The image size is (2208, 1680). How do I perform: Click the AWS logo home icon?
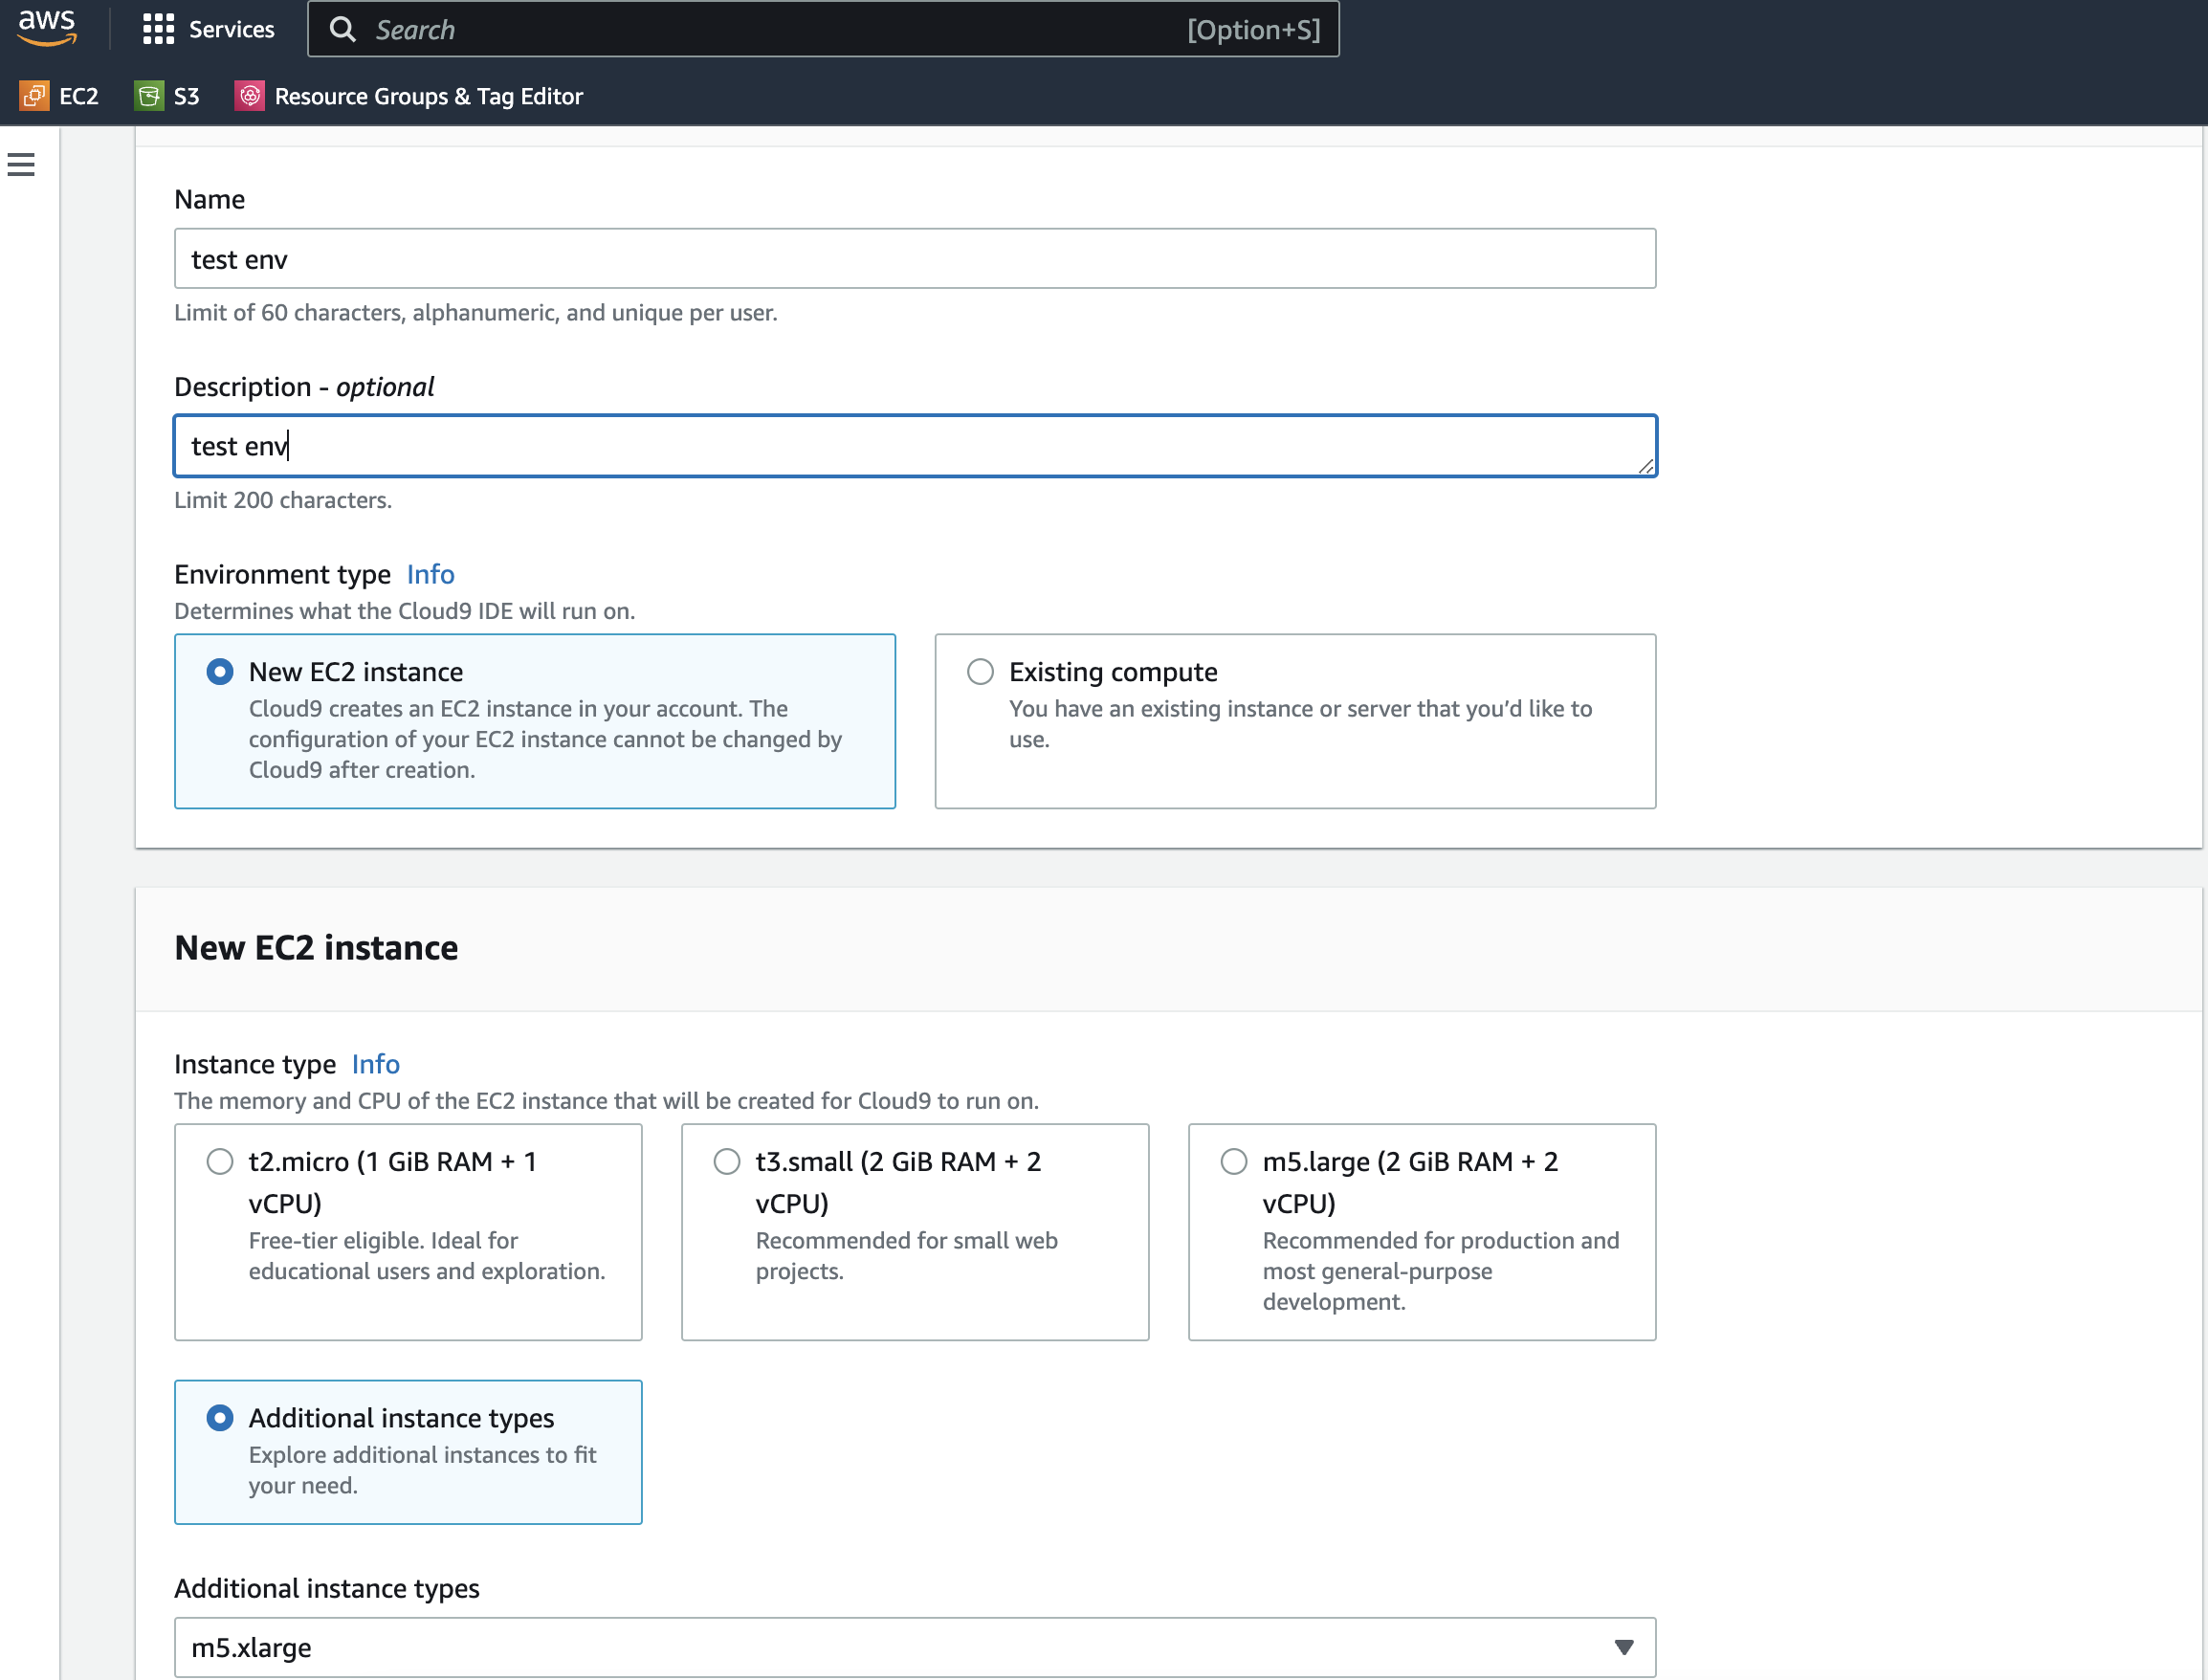pyautogui.click(x=46, y=27)
